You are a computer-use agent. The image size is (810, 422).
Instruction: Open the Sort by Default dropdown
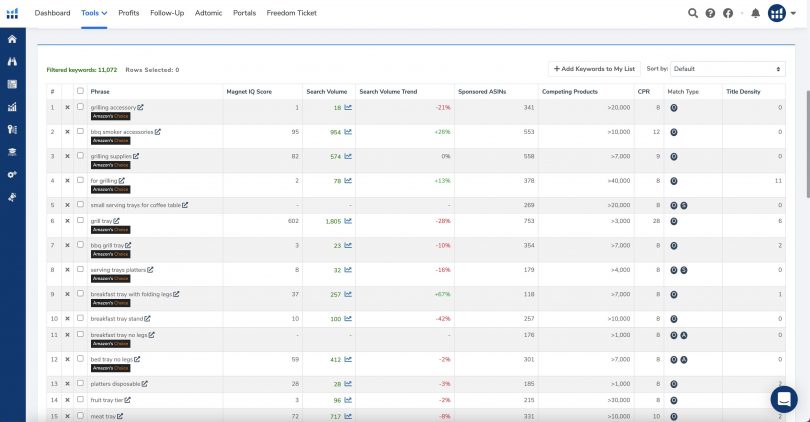click(x=727, y=69)
